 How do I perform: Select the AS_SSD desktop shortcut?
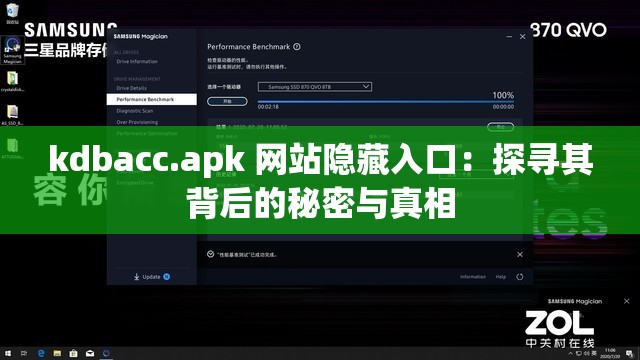(x=12, y=115)
